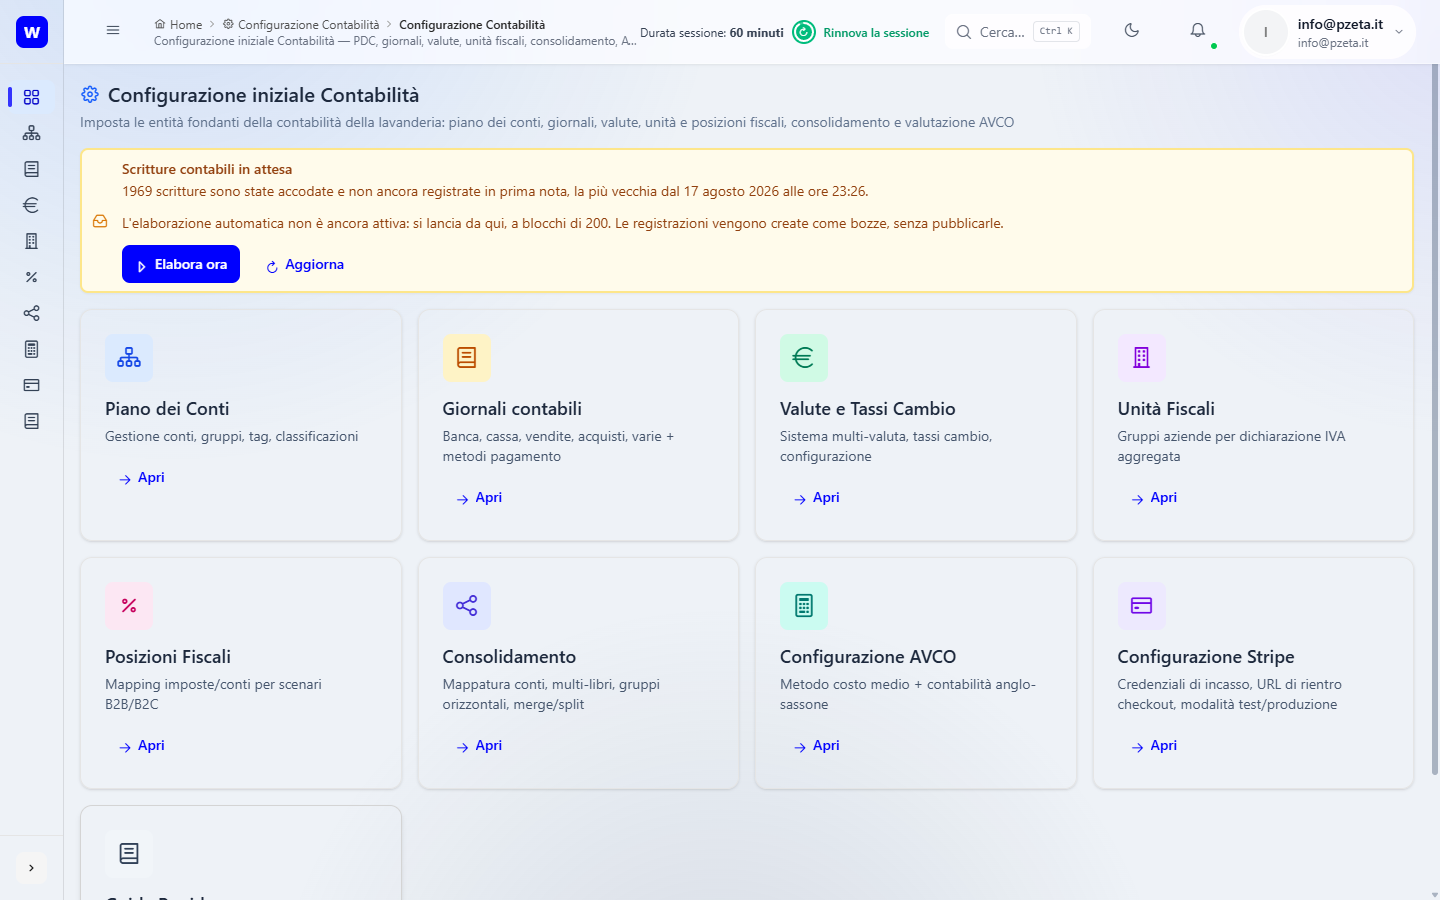Click the Piano dei Conti card icon
Screen dimensions: 1440x900
pos(129,358)
